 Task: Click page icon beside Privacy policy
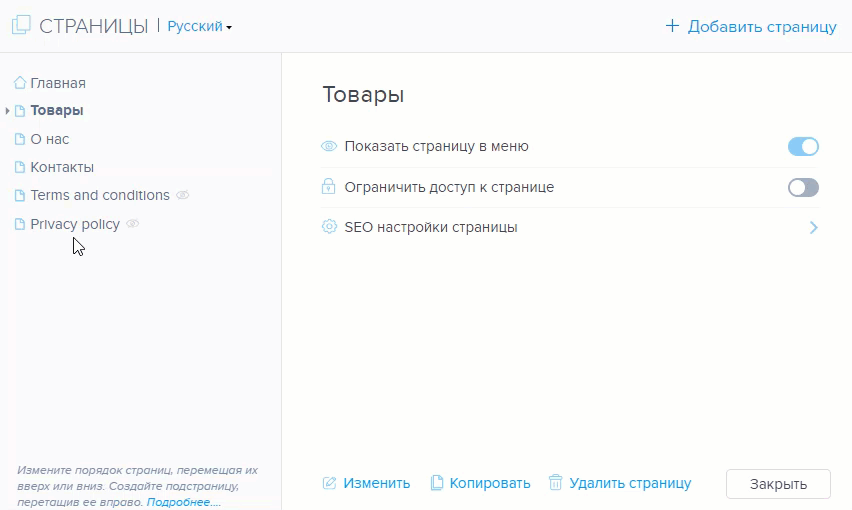click(x=20, y=224)
